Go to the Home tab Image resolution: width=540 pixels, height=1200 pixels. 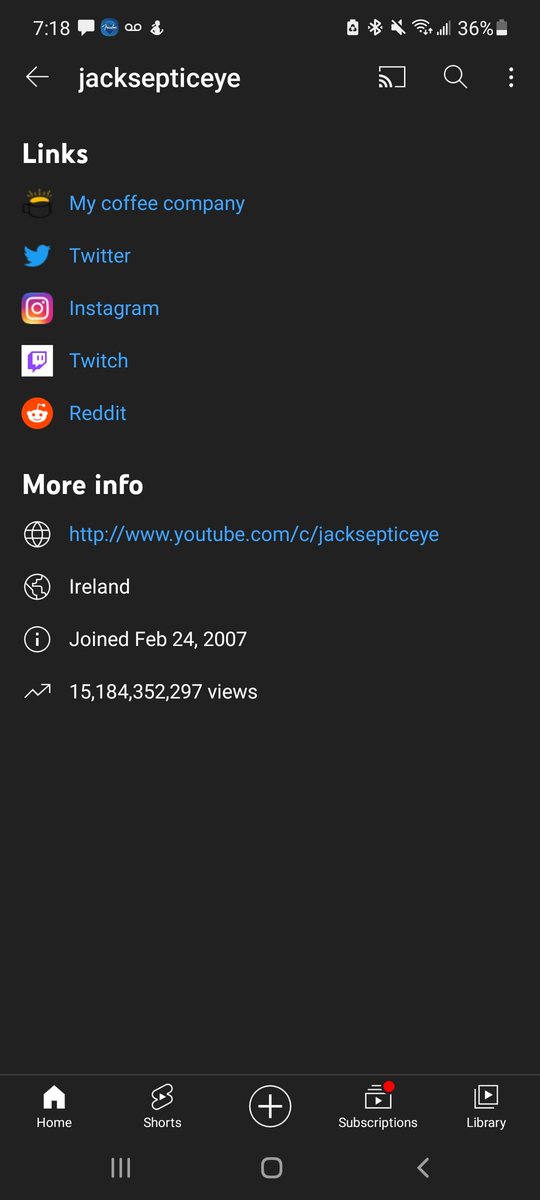54,1107
